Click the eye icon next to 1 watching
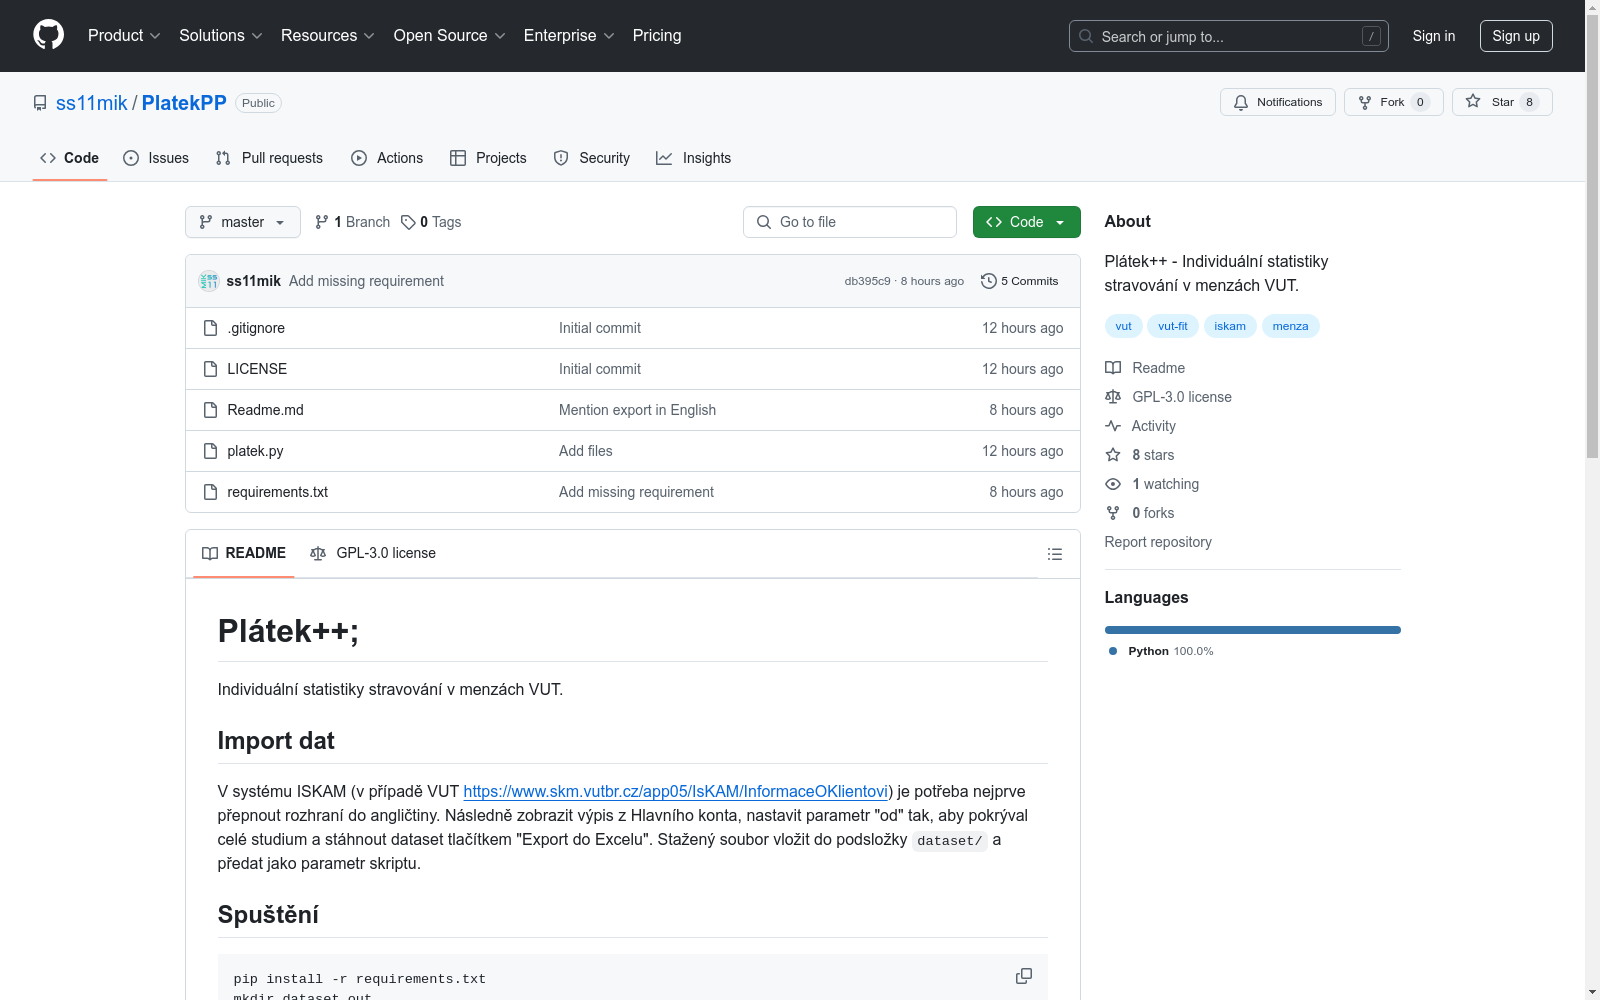This screenshot has height=1000, width=1600. pyautogui.click(x=1113, y=484)
